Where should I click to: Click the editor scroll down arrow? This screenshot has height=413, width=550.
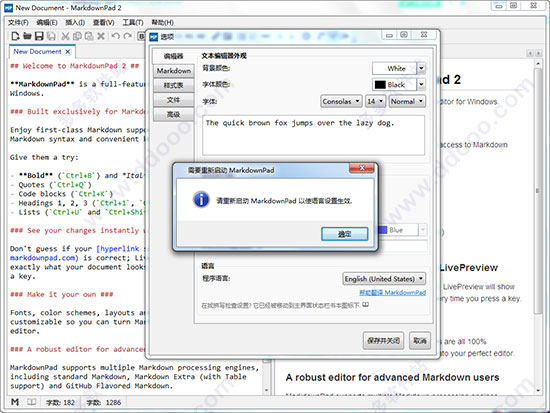266,390
